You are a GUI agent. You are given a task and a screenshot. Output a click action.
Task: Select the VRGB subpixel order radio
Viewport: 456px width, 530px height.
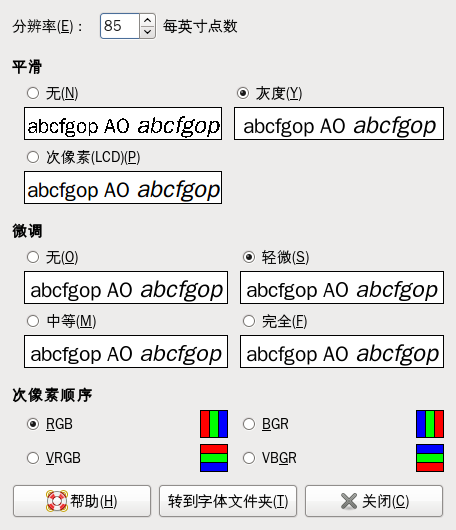33,458
